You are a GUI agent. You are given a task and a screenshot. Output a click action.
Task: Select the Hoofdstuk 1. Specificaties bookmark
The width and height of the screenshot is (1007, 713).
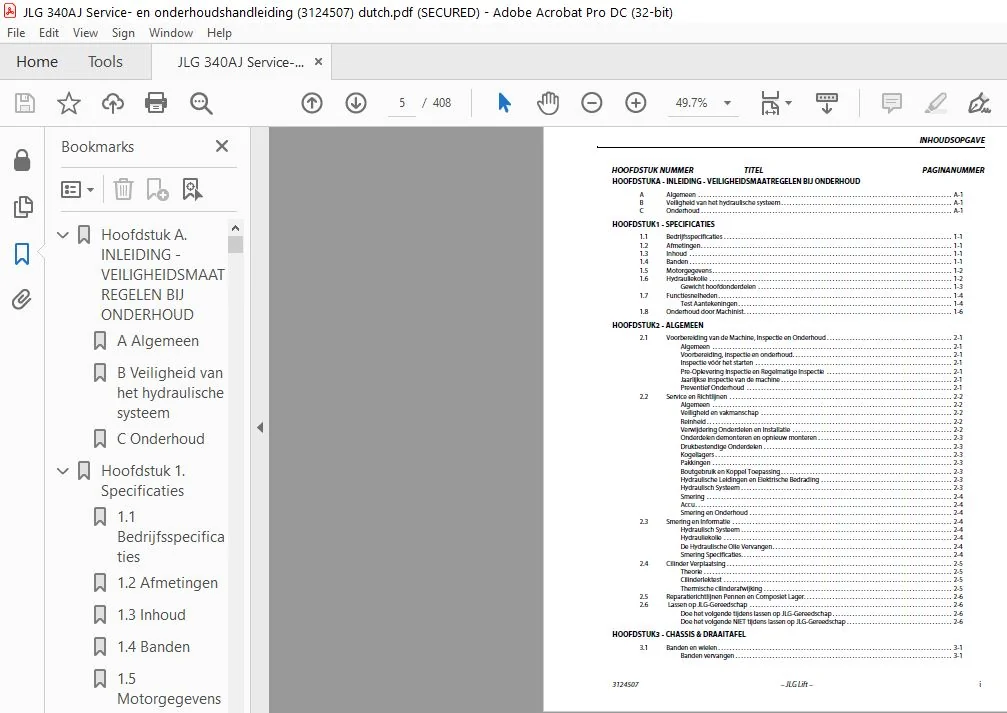[x=143, y=480]
